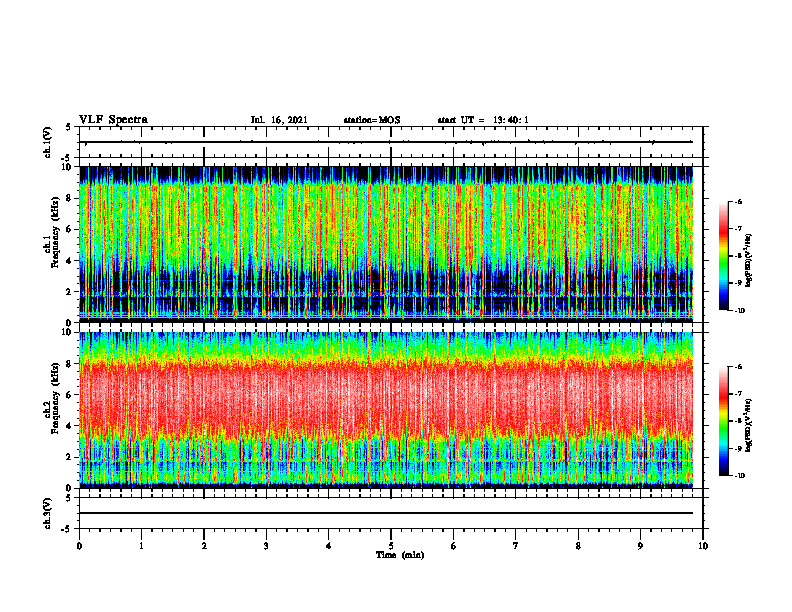Click the "VLF Spectra" plot title
Image resolution: width=792 pixels, height=612 pixels.
113,120
